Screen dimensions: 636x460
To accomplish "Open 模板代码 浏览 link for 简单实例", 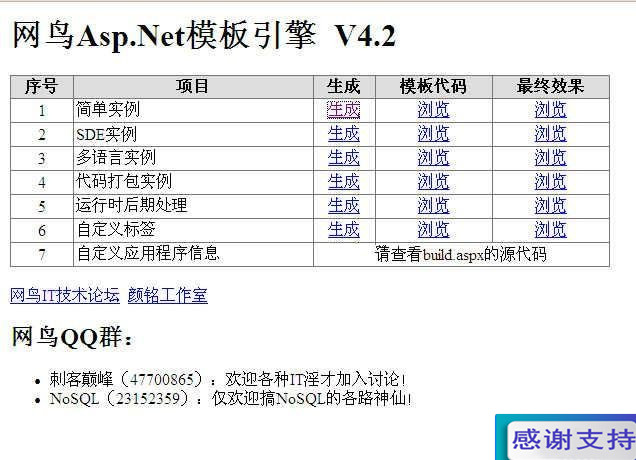I will 434,110.
